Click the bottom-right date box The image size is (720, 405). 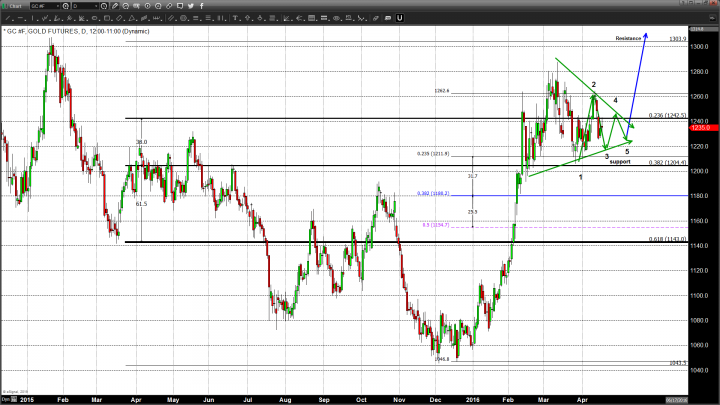tap(677, 400)
